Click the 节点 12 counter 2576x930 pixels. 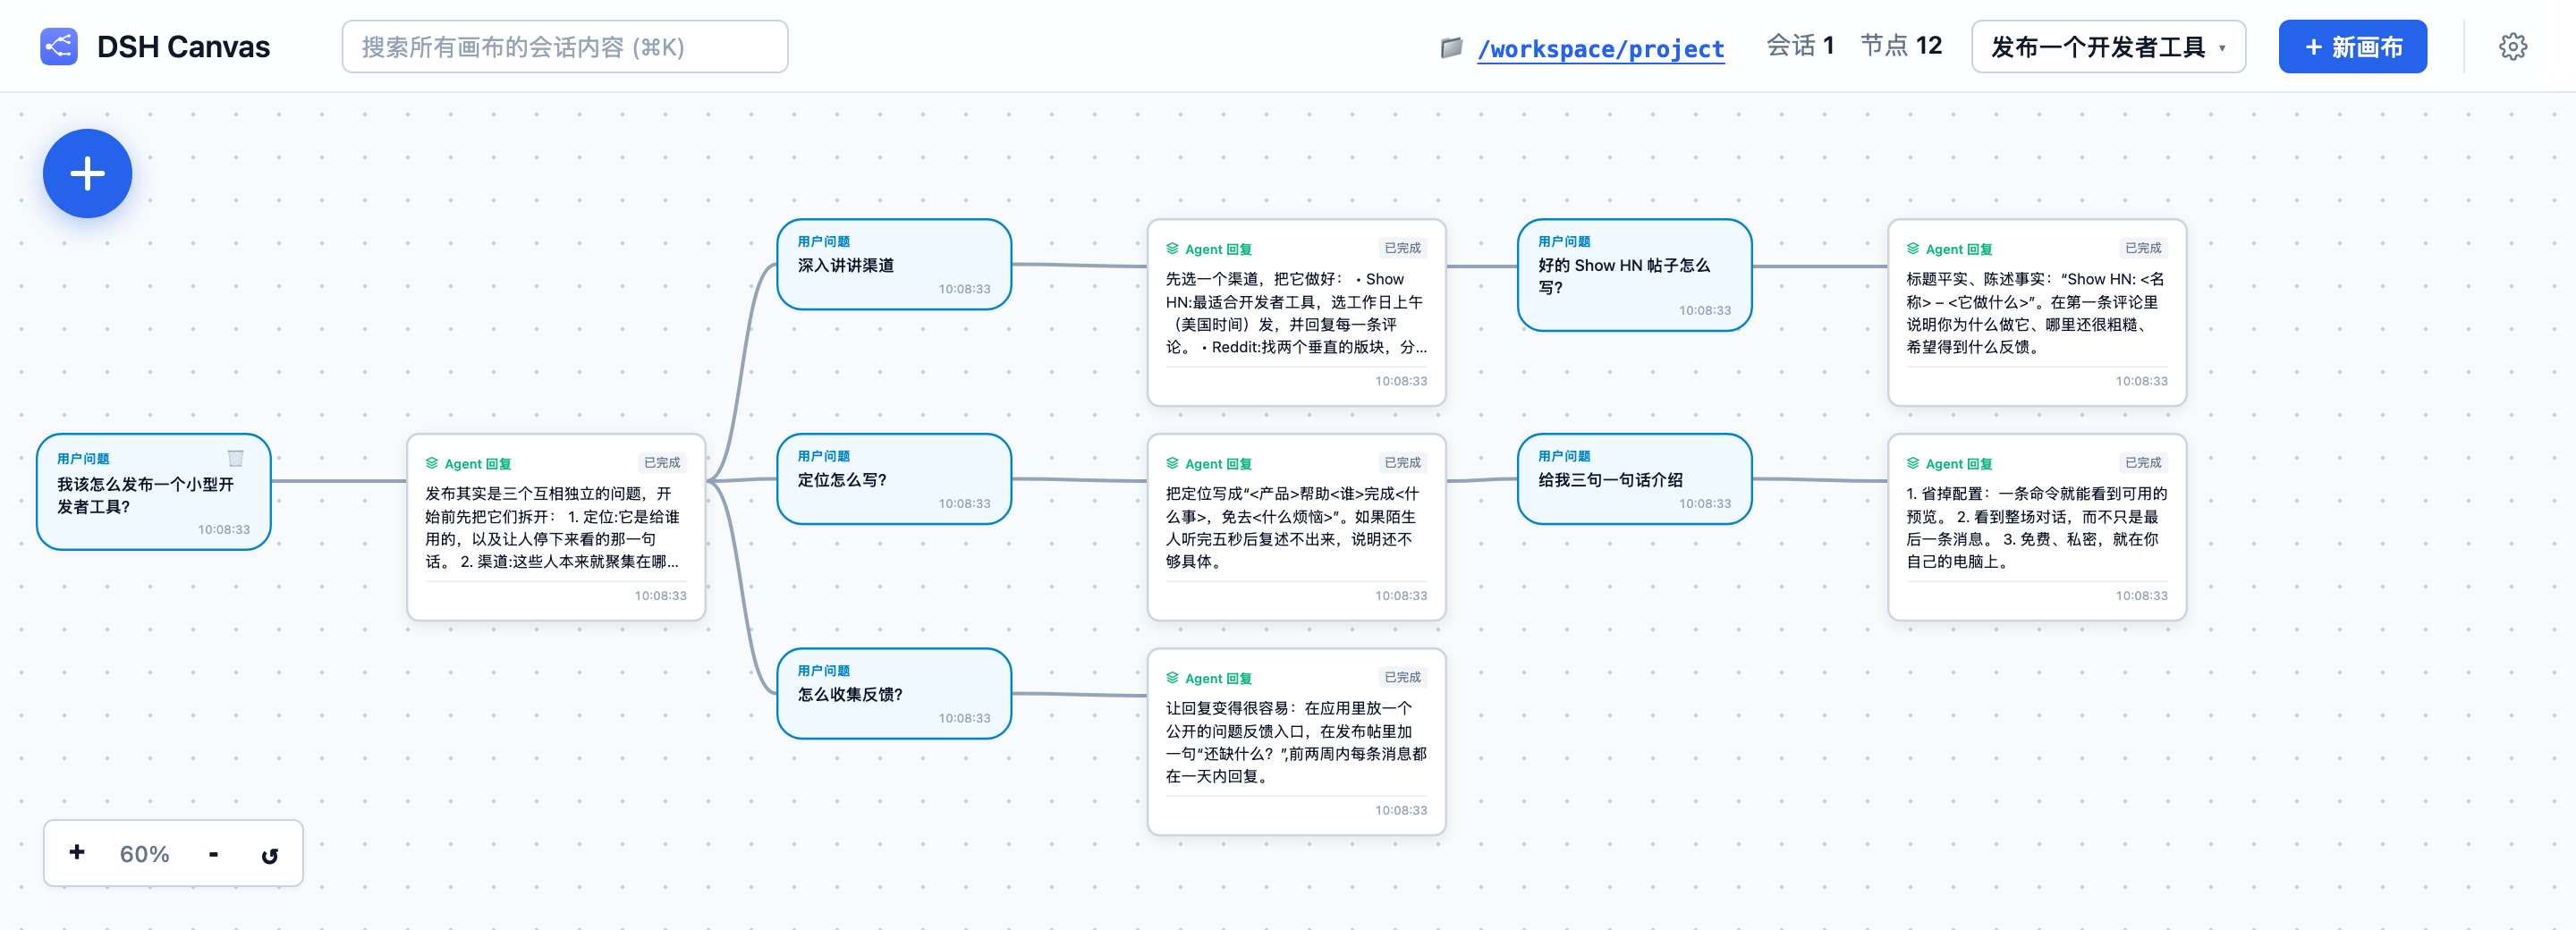(x=1900, y=46)
